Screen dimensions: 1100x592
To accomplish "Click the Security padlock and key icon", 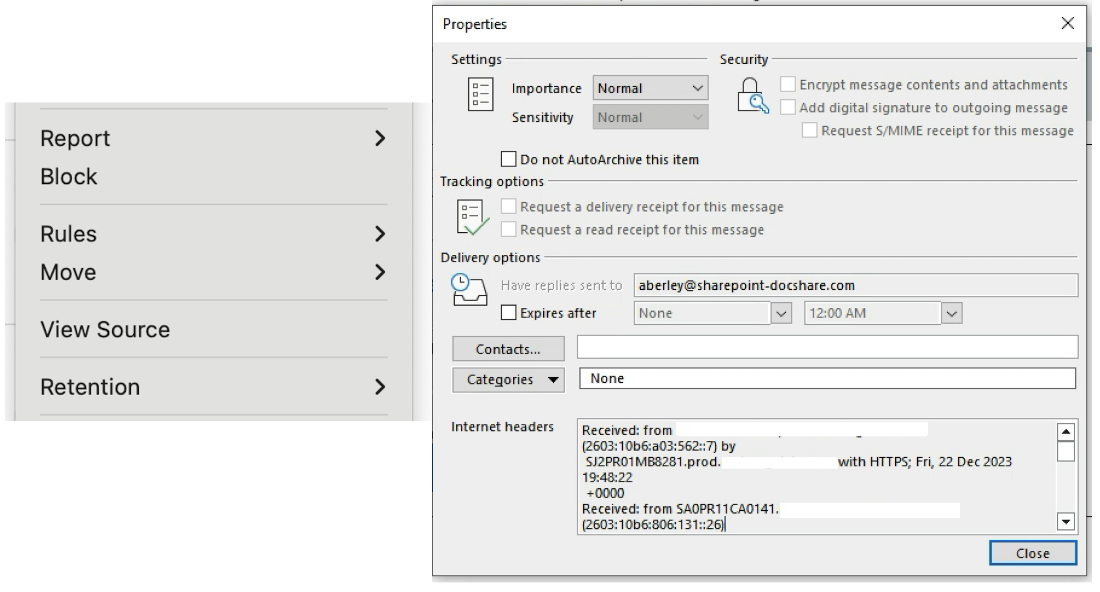I will tap(753, 95).
